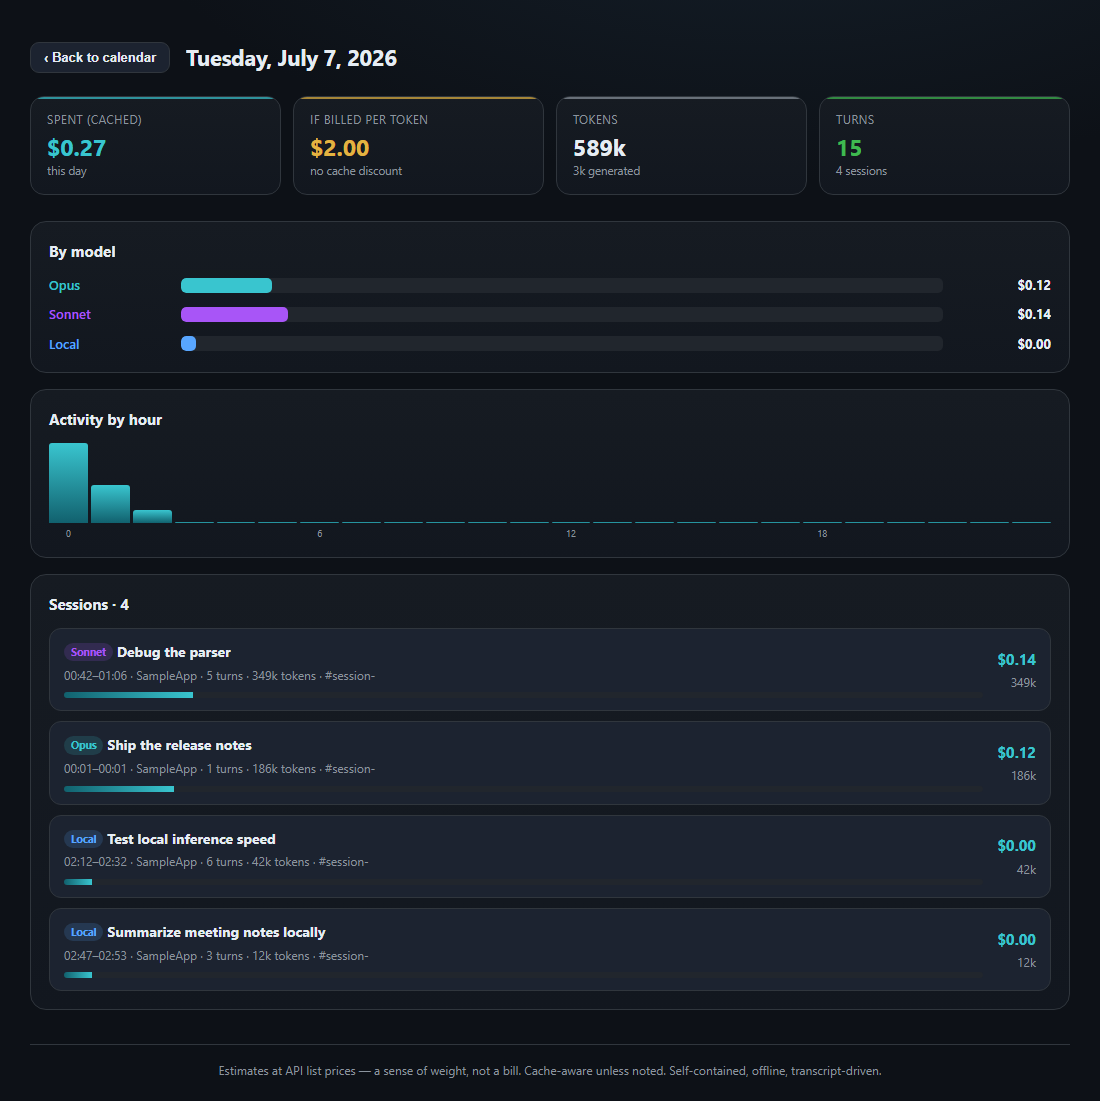Select the Spent (cached) $0.27 card
Screen dimensions: 1100x1101
[155, 145]
